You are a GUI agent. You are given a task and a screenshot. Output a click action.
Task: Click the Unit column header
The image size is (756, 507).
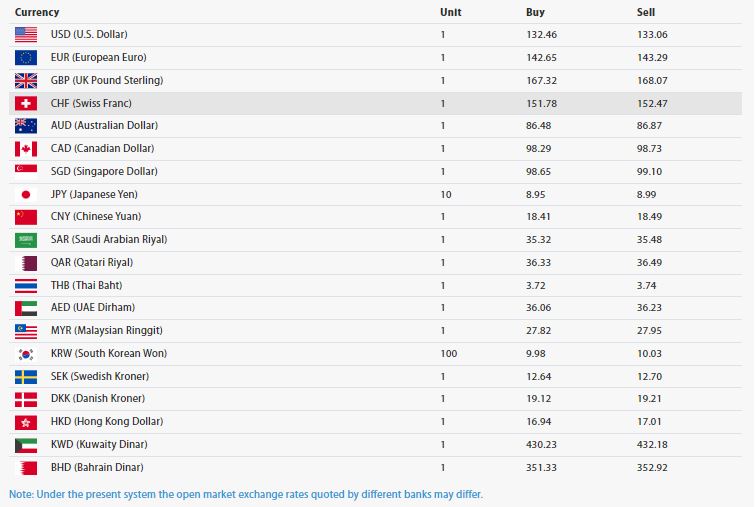pos(451,12)
